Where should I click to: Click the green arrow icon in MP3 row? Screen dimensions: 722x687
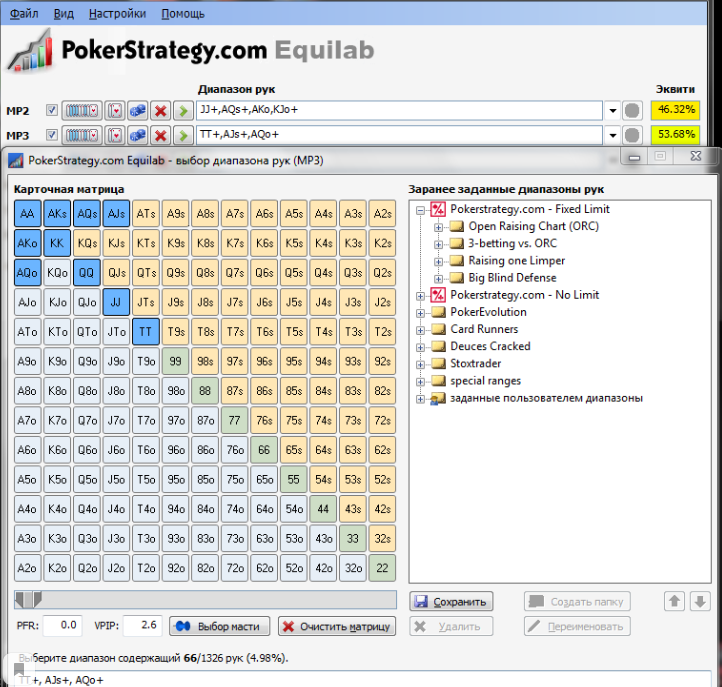[x=183, y=135]
